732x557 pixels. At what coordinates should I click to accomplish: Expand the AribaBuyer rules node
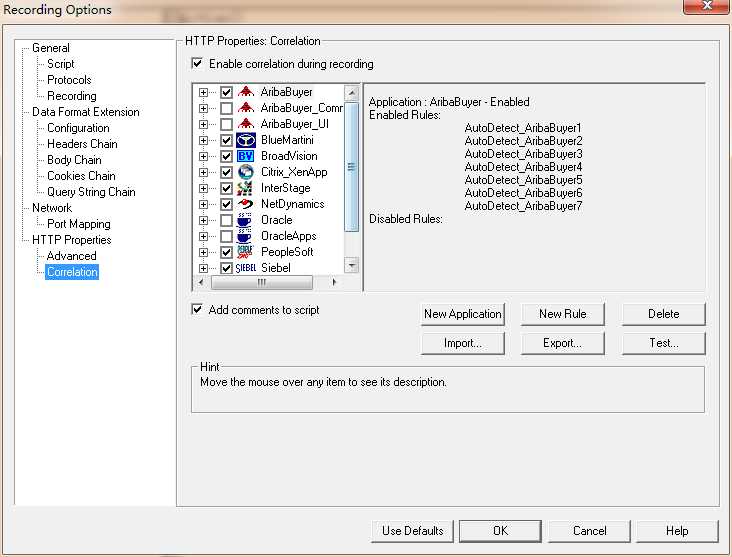(203, 92)
